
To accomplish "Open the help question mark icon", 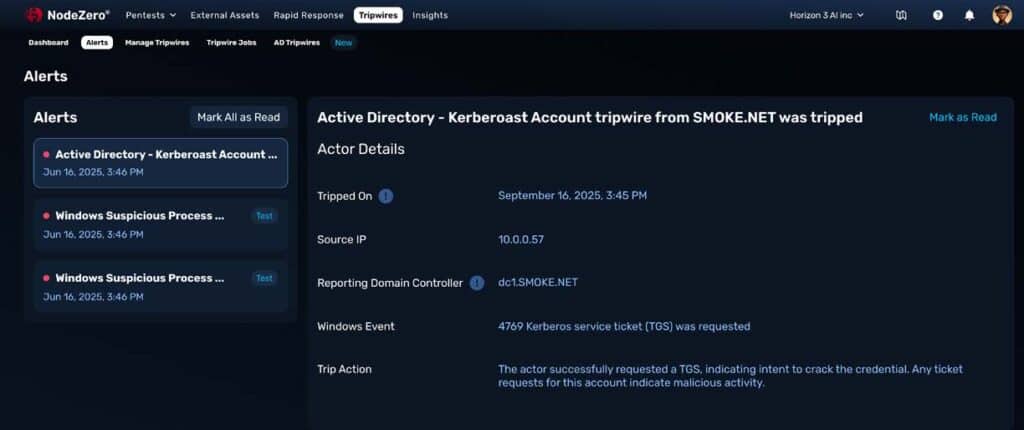I will tap(937, 15).
